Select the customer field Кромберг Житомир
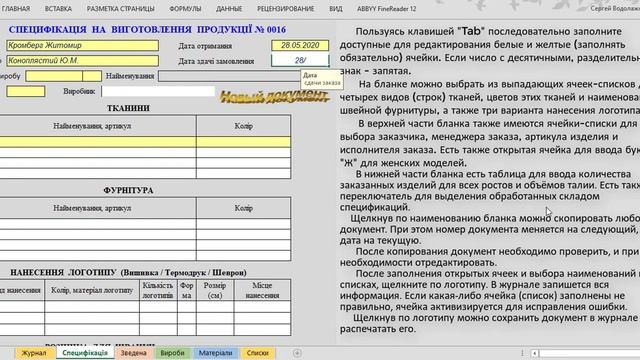 [82, 45]
